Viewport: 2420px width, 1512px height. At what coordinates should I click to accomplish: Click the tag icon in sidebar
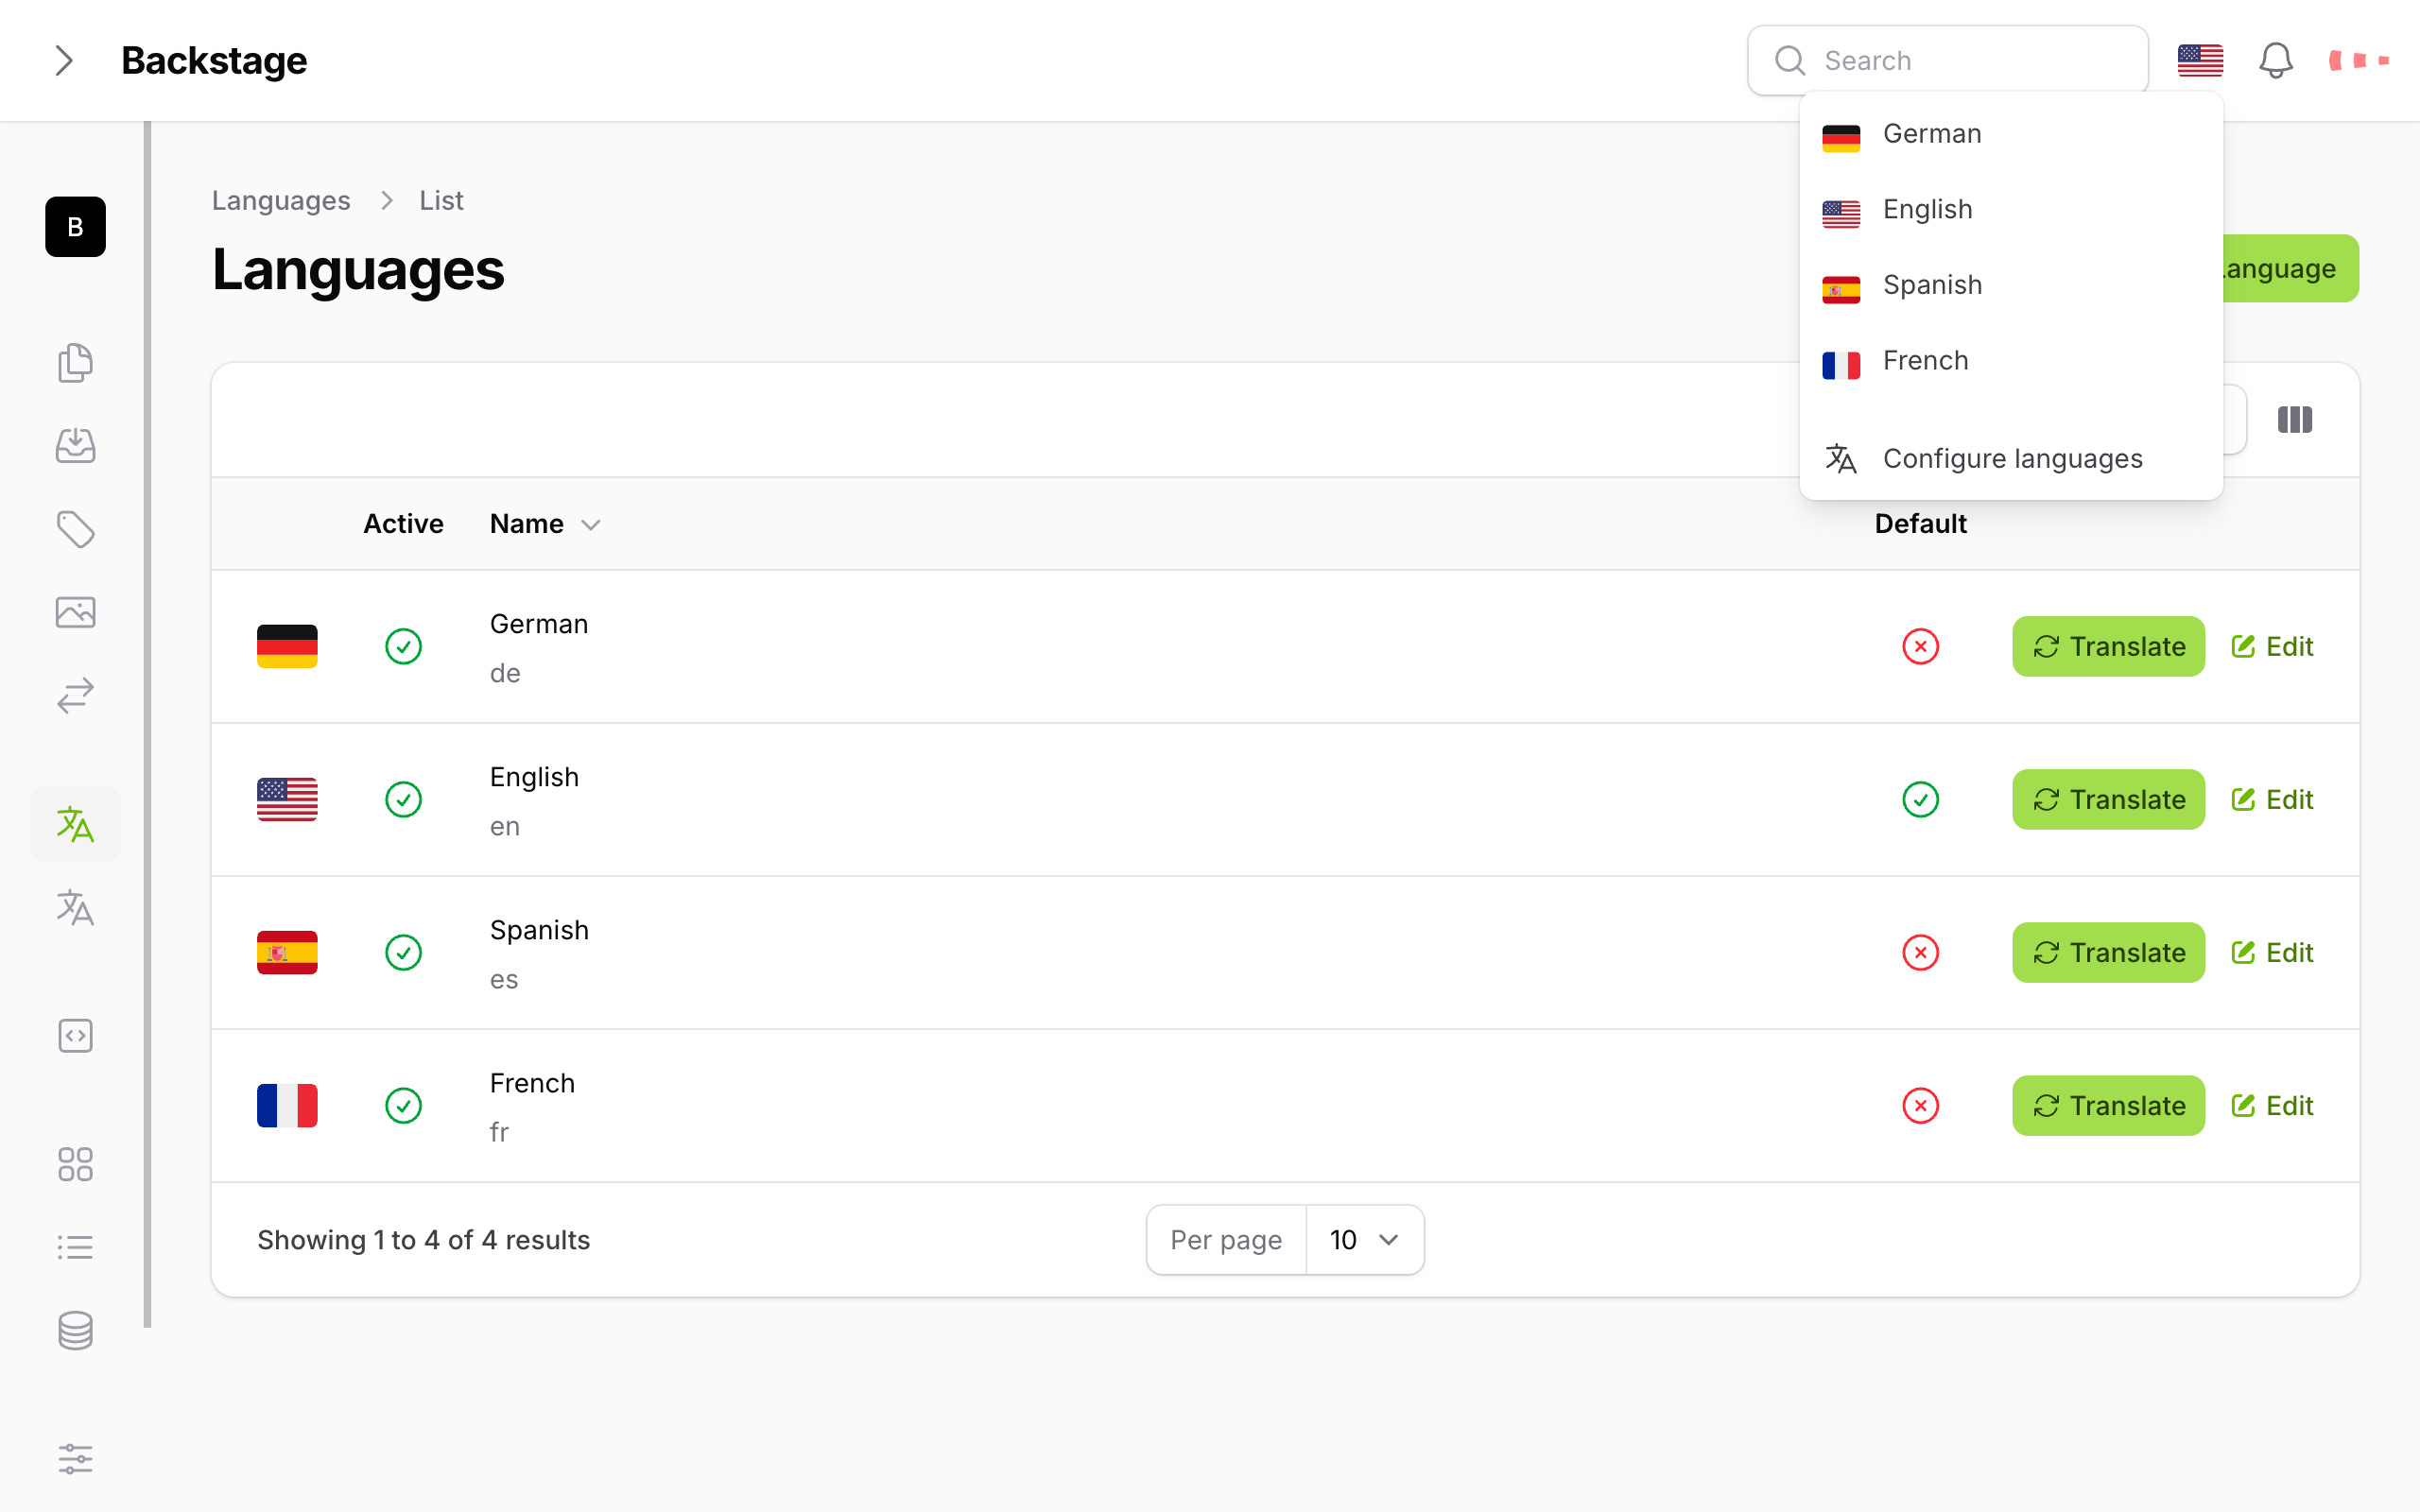[x=75, y=529]
